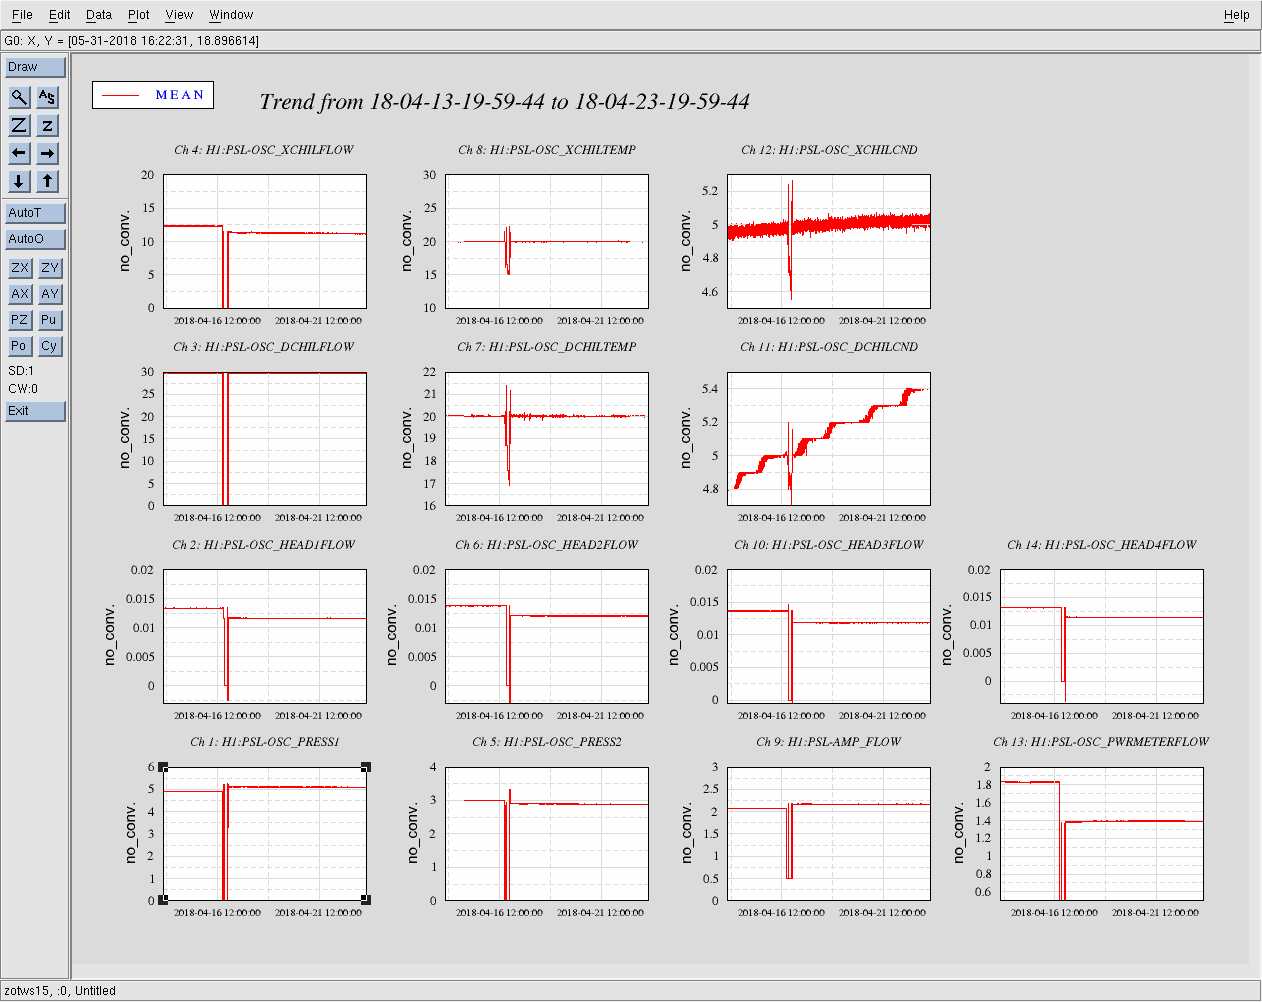Open the Help menu

pyautogui.click(x=1236, y=15)
